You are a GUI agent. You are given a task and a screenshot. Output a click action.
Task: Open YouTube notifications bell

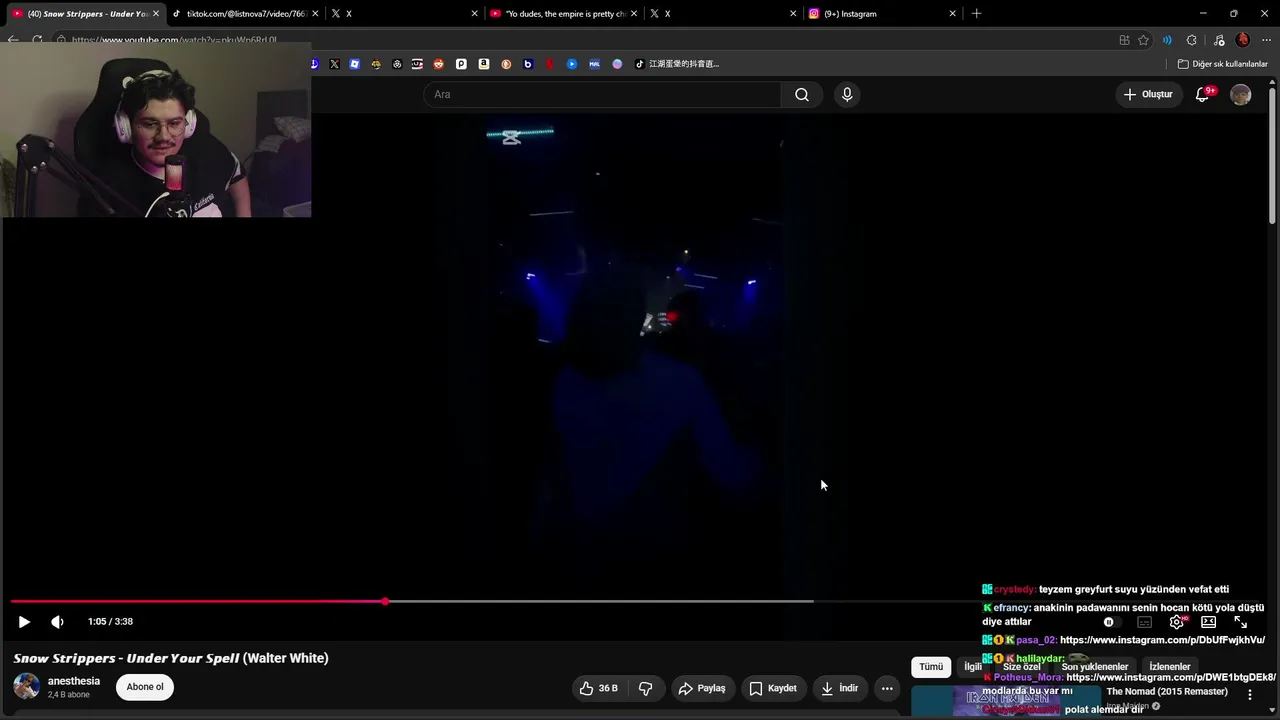pos(1203,94)
